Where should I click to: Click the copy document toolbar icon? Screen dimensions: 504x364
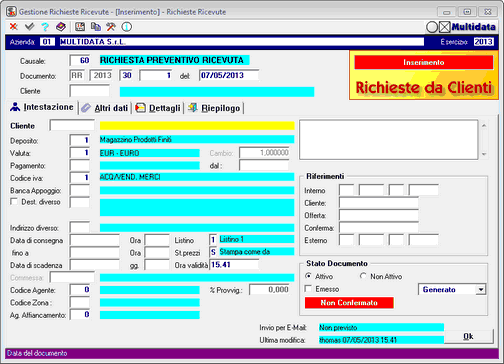[96, 27]
